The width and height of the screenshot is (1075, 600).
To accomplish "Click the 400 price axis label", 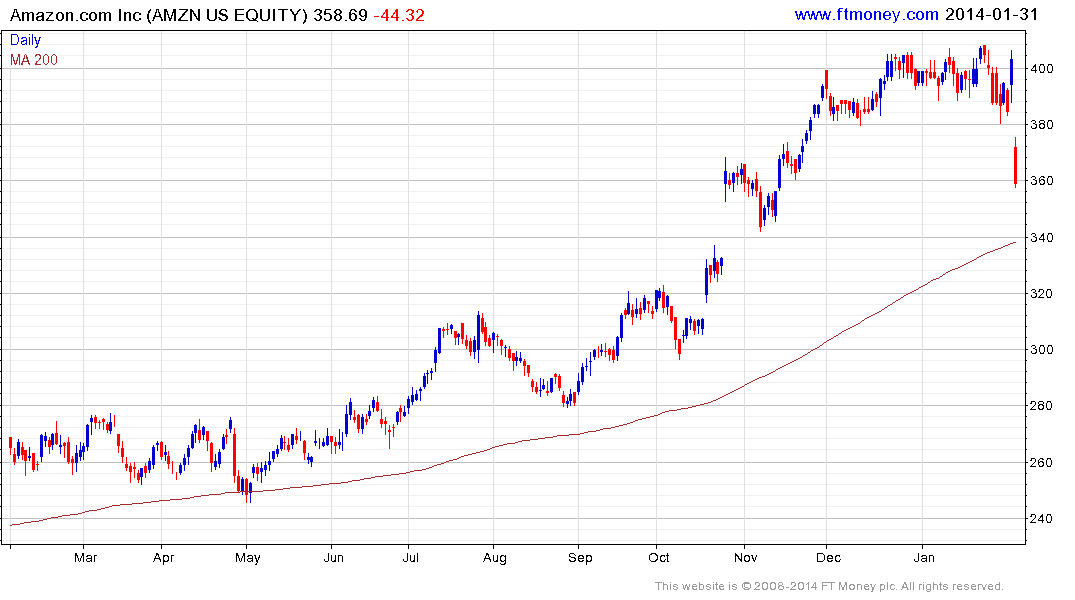I will [x=1042, y=69].
